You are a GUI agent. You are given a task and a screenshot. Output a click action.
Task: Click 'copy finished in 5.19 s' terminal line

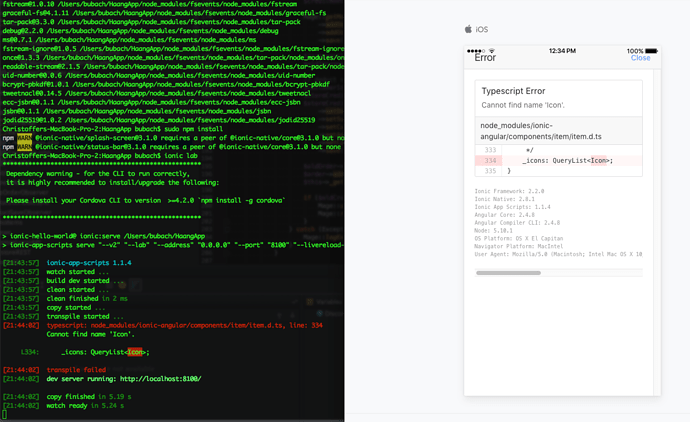tap(88, 397)
